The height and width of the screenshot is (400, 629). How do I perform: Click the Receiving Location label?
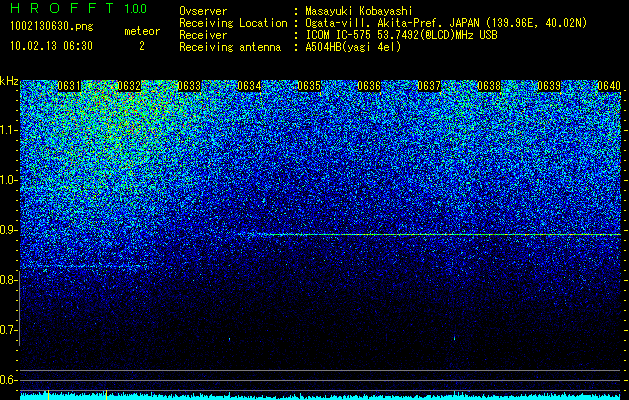point(233,23)
